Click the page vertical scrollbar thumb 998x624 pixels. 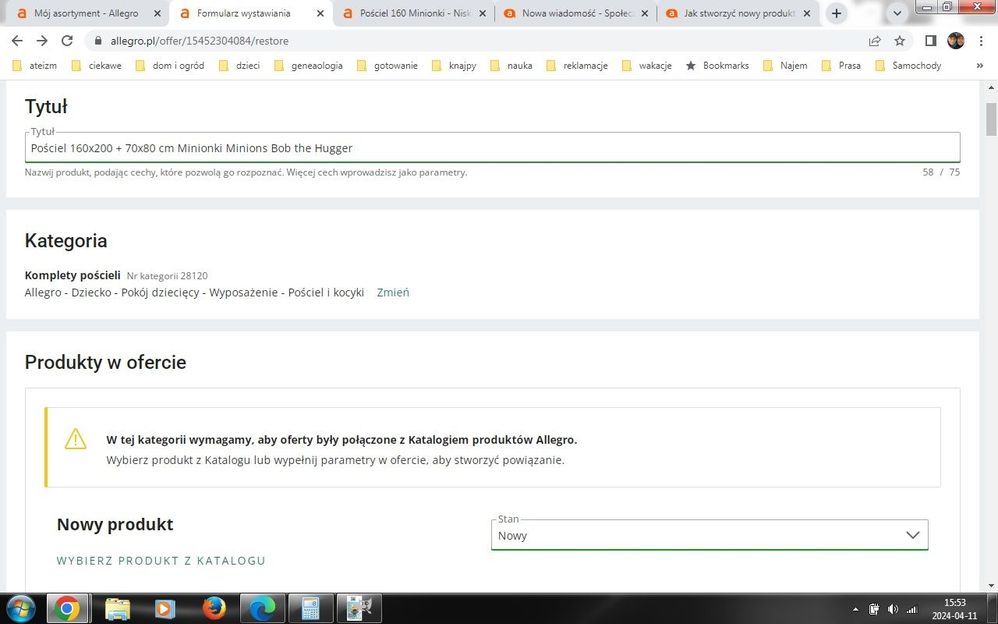click(x=991, y=119)
